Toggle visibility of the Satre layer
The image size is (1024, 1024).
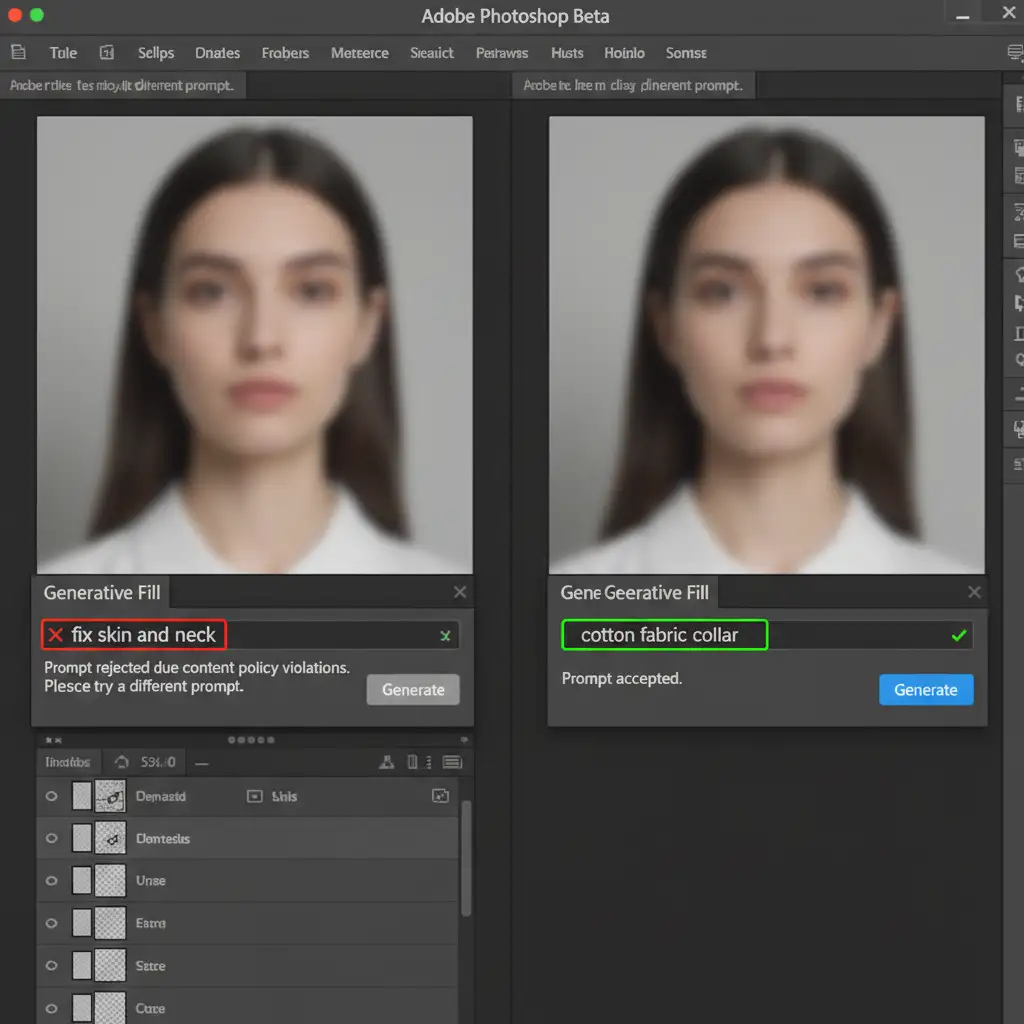click(52, 966)
